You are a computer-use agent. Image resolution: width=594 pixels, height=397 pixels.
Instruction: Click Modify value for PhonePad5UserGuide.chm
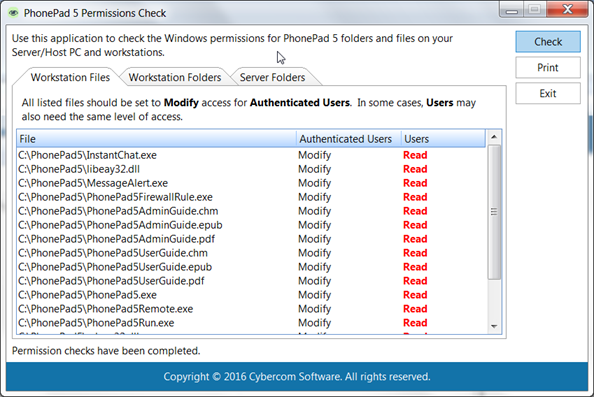[314, 253]
